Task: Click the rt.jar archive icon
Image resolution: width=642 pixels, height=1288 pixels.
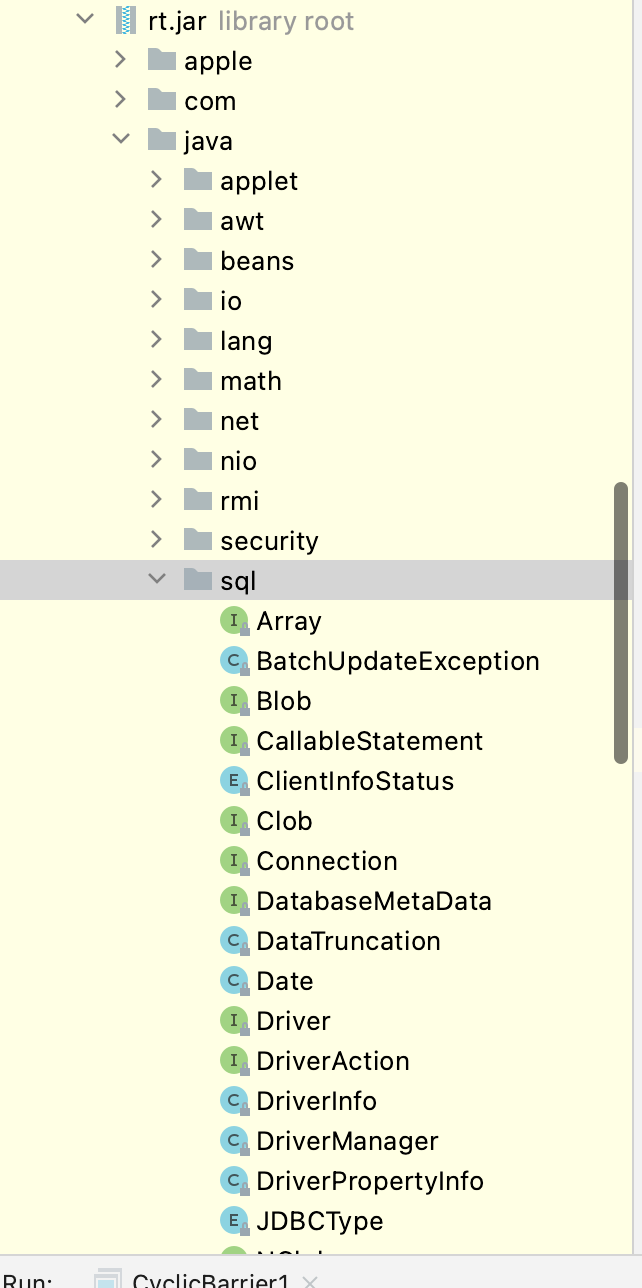Action: [x=125, y=21]
